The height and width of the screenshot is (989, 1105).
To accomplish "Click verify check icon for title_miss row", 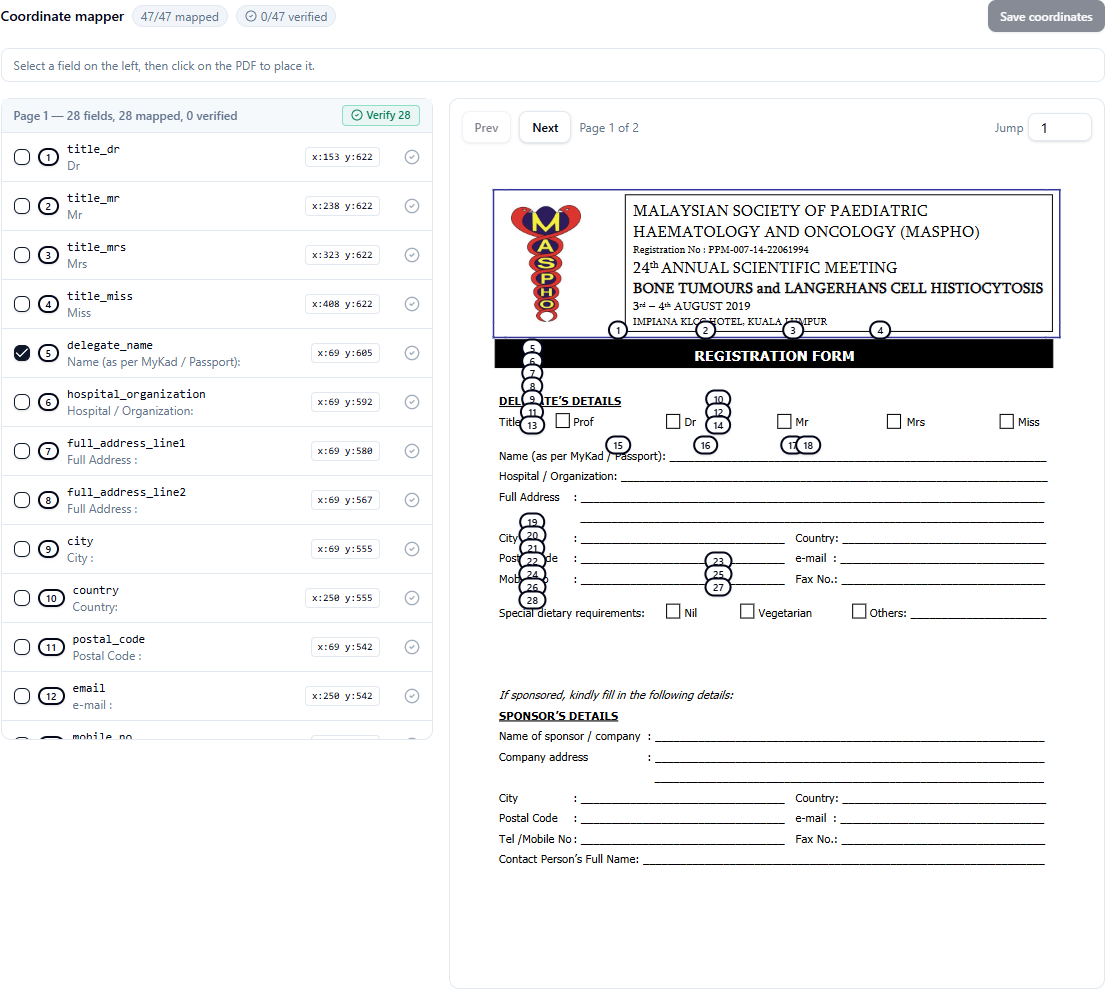I will pyautogui.click(x=412, y=304).
